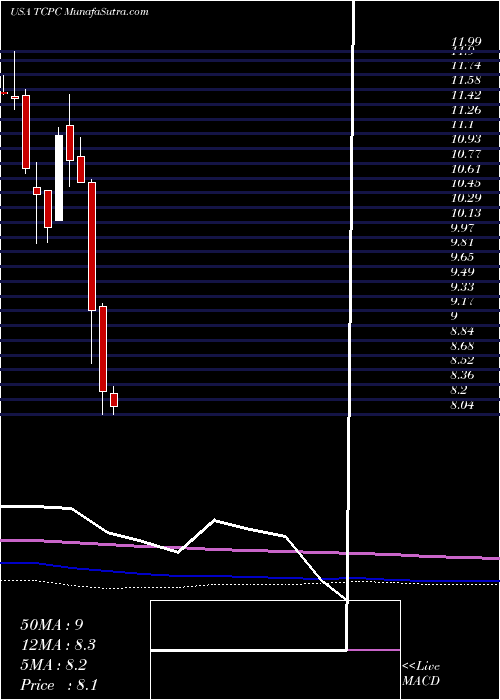Click the '12MA : 8.3' indicator text

[58, 645]
